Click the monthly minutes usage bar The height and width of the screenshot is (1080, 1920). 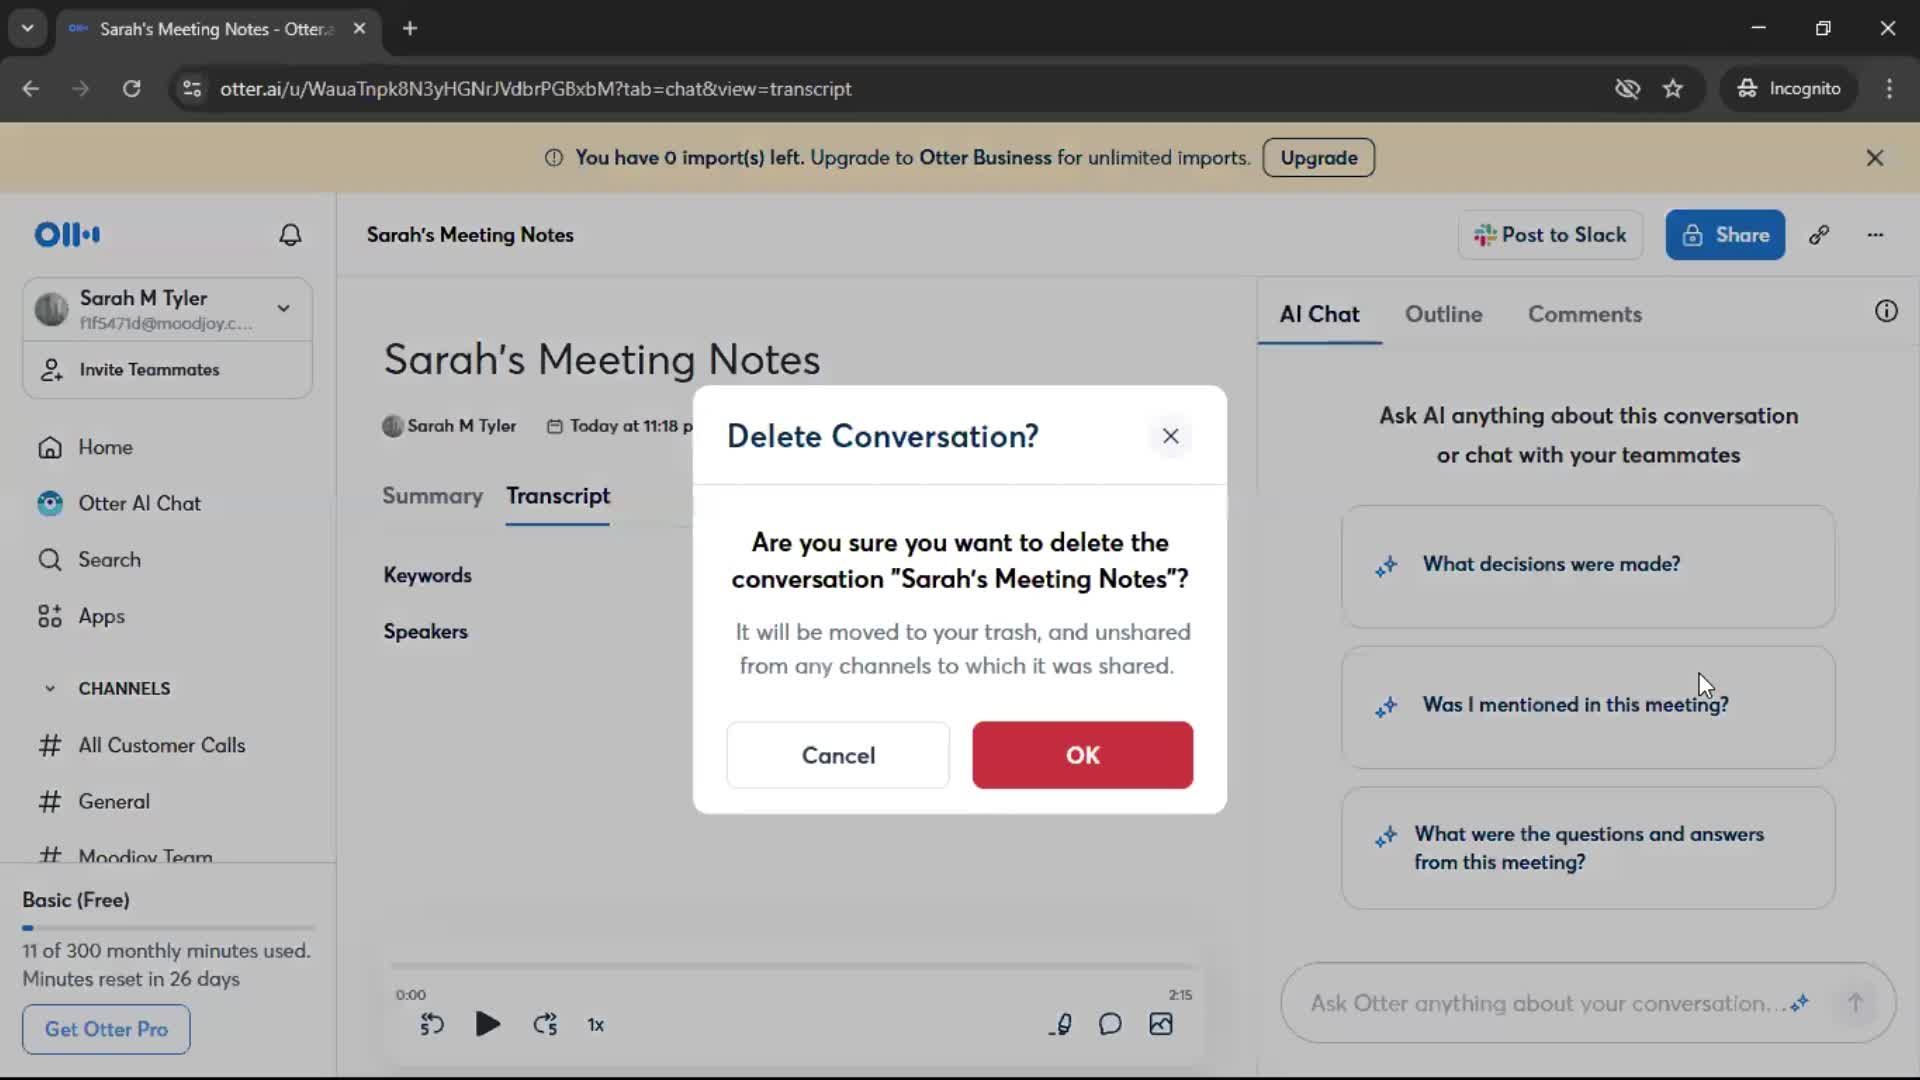coord(168,928)
